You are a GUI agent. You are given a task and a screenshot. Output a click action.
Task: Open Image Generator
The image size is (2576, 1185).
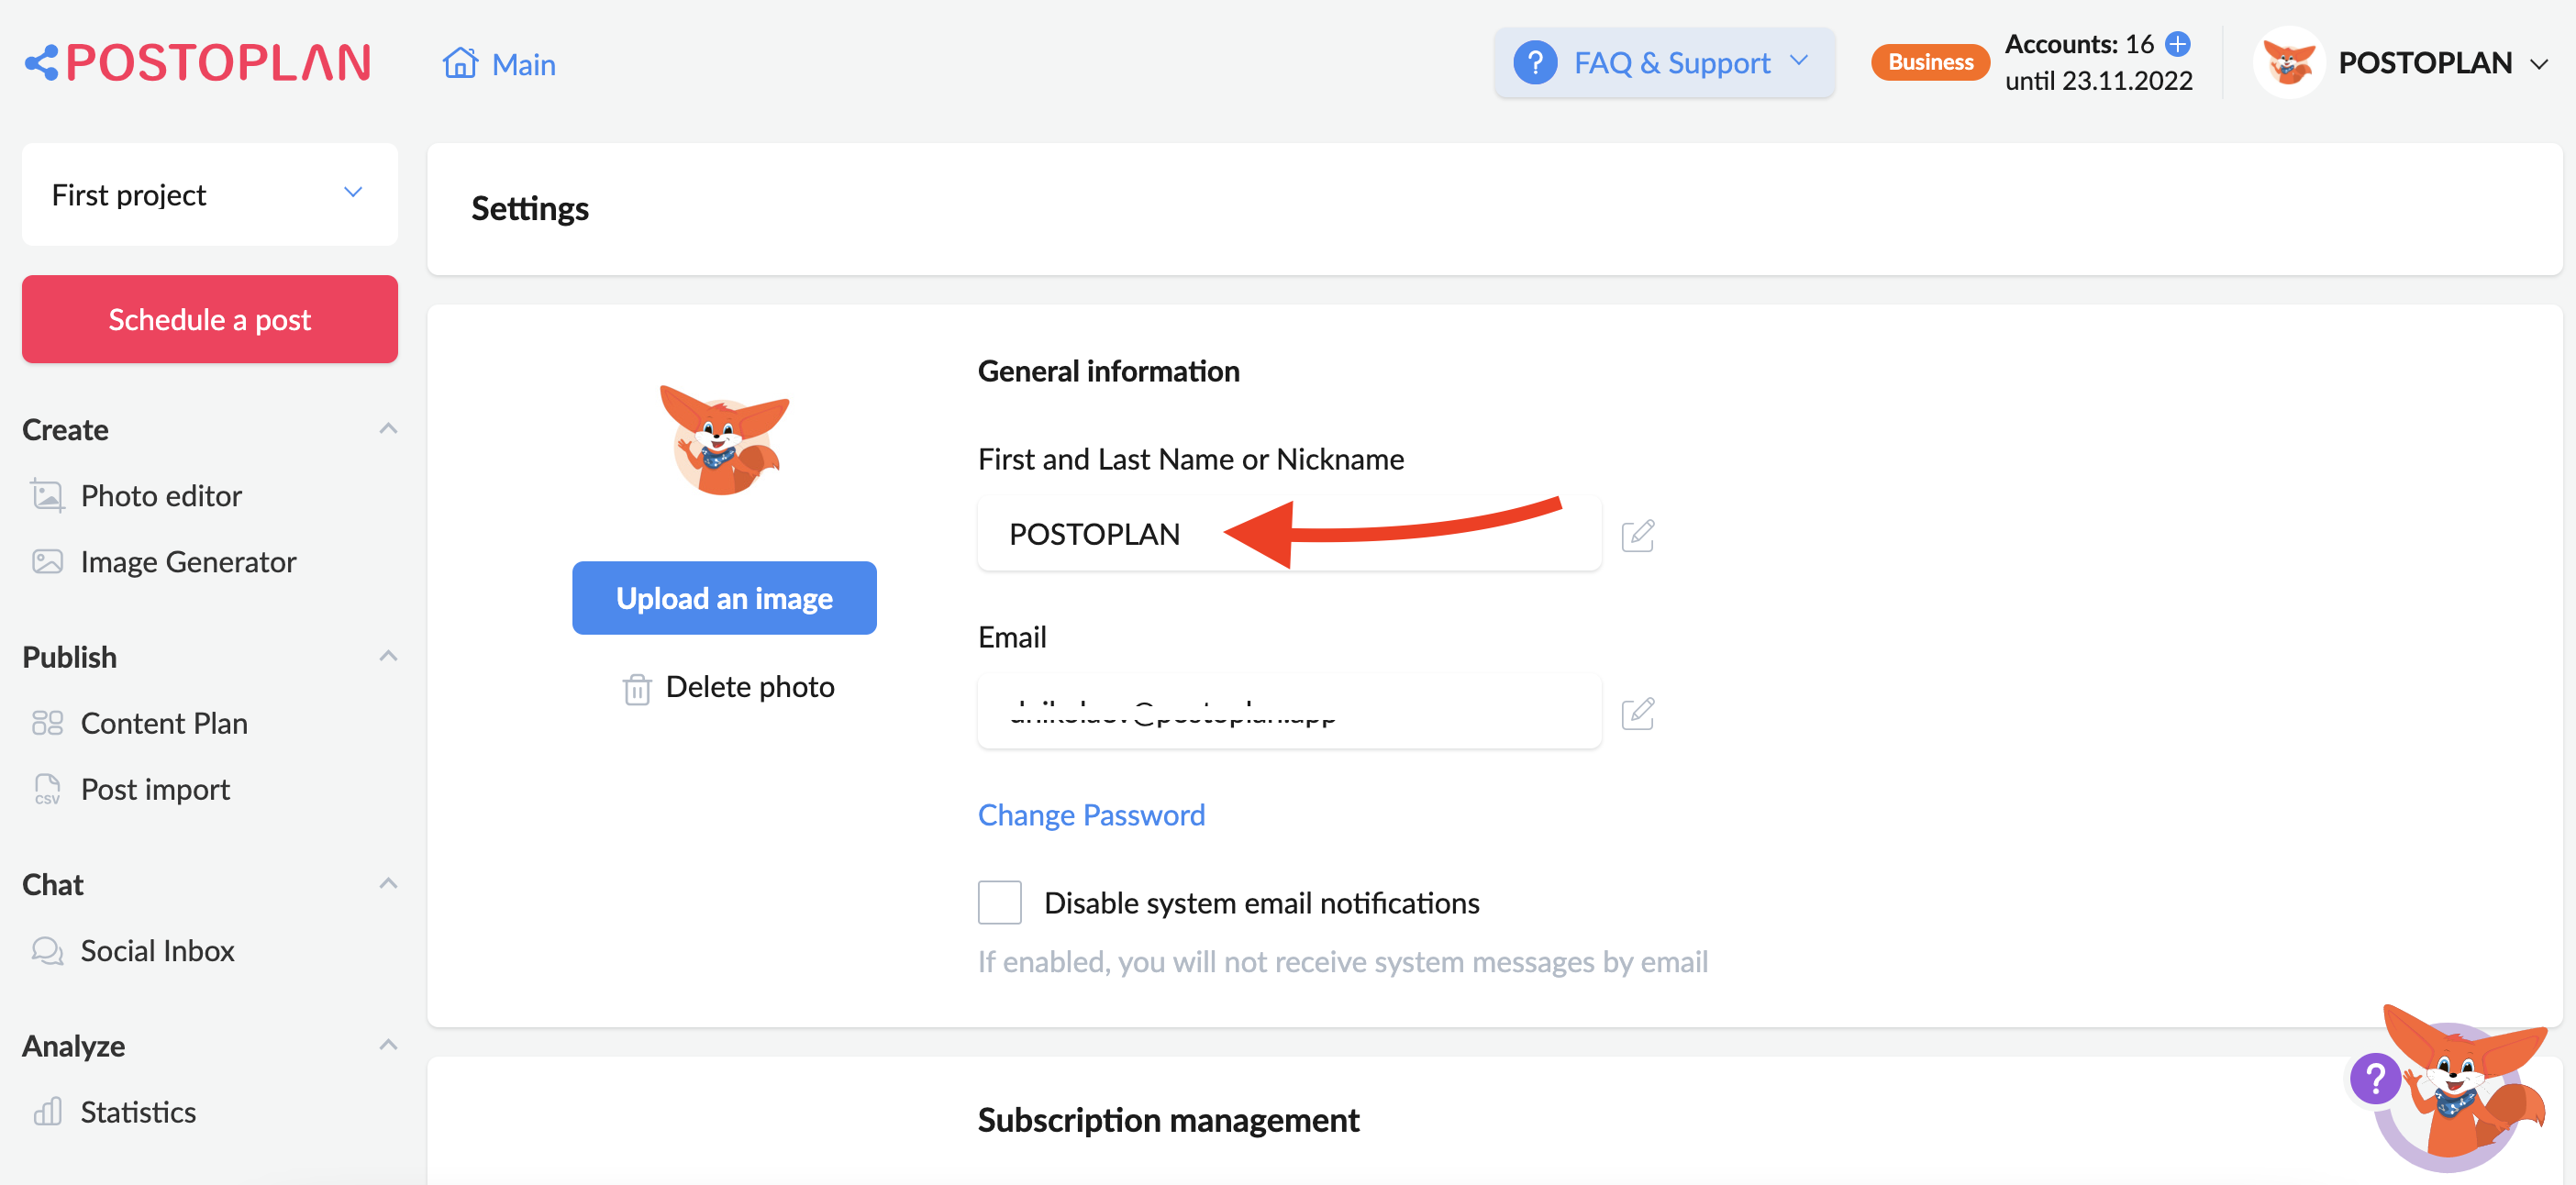[x=188, y=562]
